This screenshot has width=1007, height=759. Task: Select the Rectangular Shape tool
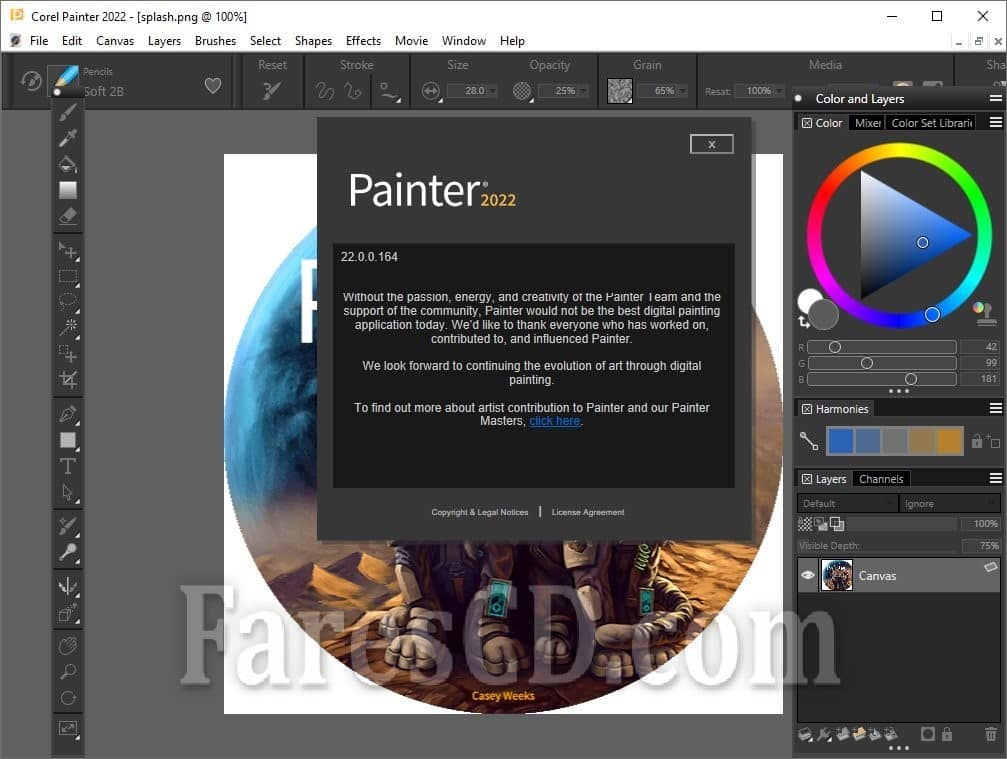(67, 440)
